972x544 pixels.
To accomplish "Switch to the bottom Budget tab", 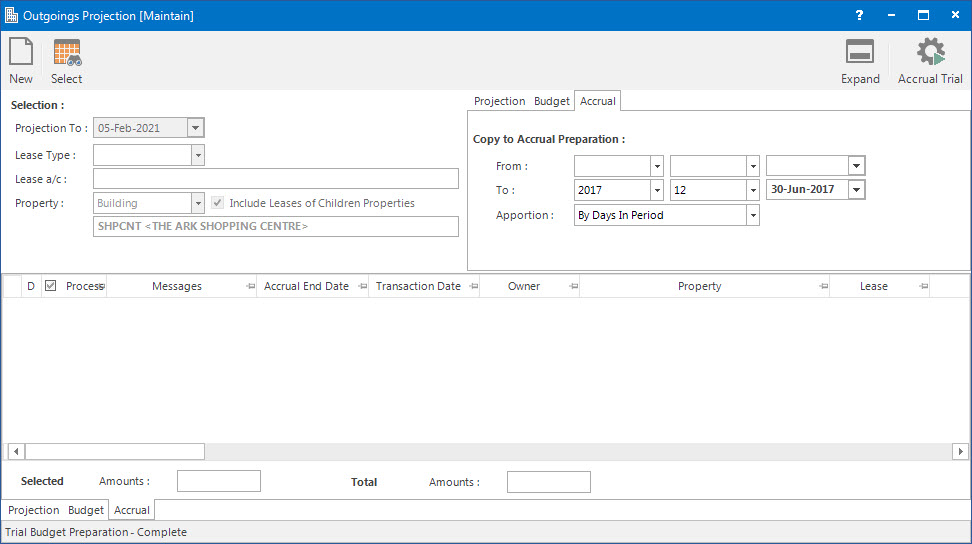I will (86, 510).
